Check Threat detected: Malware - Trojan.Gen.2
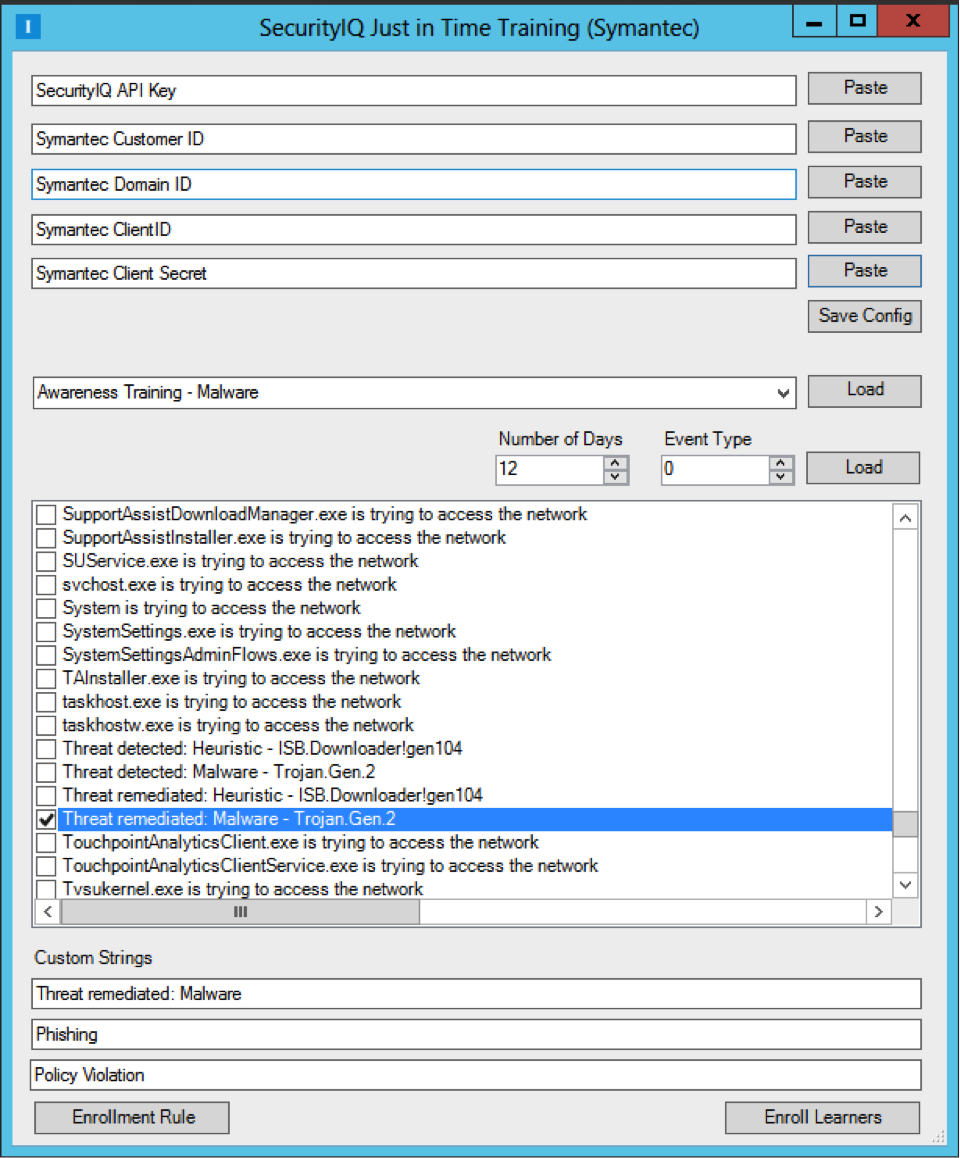 click(46, 772)
